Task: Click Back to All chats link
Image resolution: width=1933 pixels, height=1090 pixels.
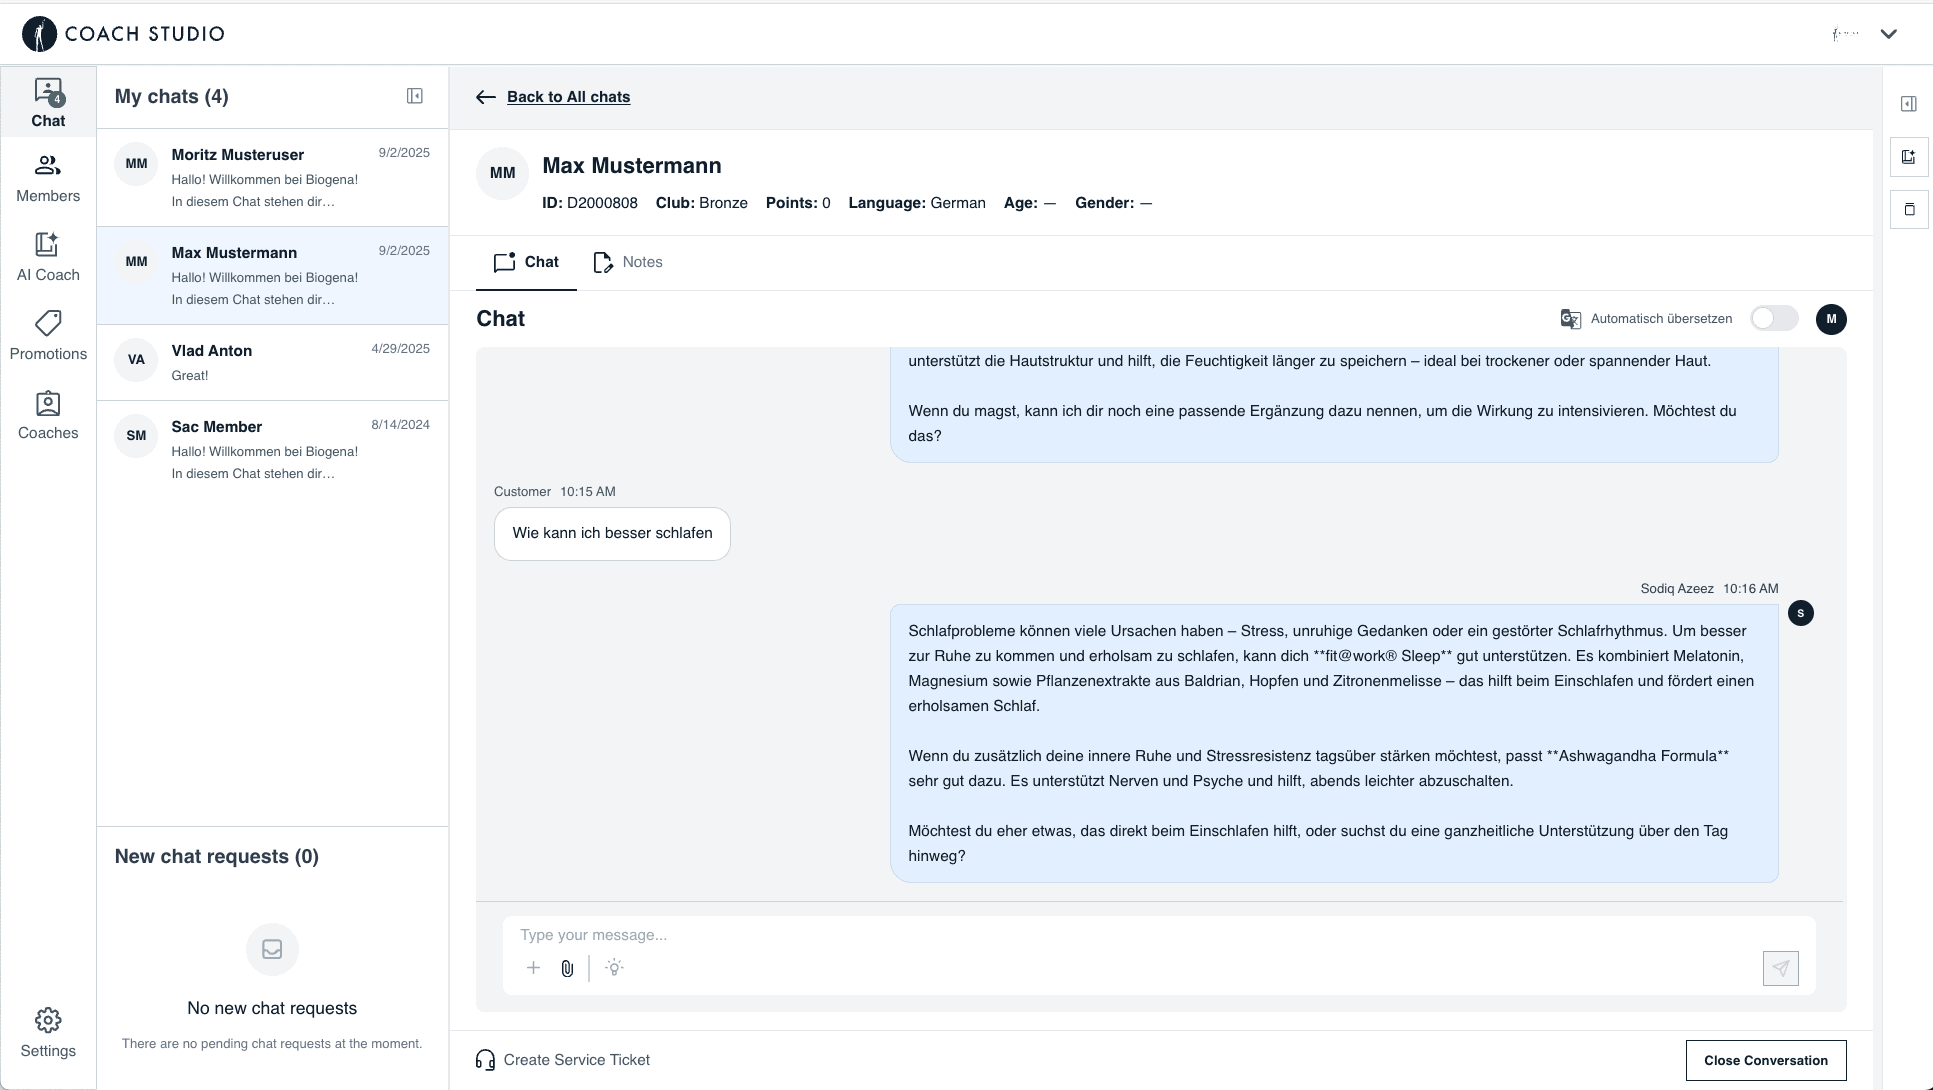Action: tap(568, 97)
